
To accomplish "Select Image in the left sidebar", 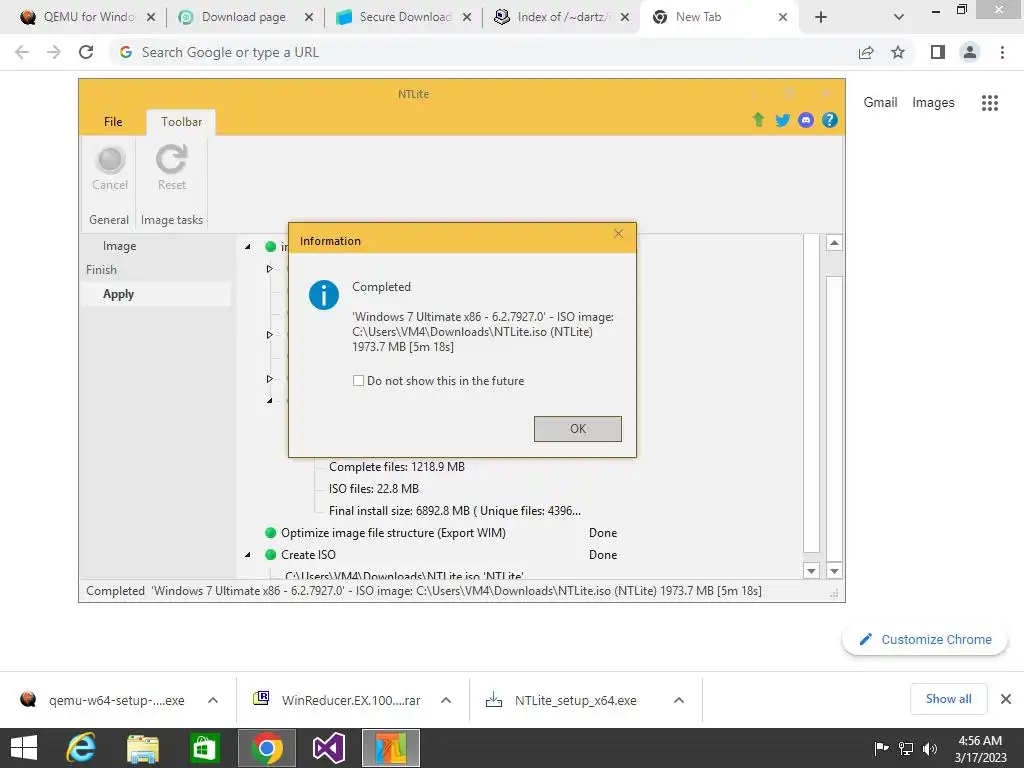I will 120,246.
